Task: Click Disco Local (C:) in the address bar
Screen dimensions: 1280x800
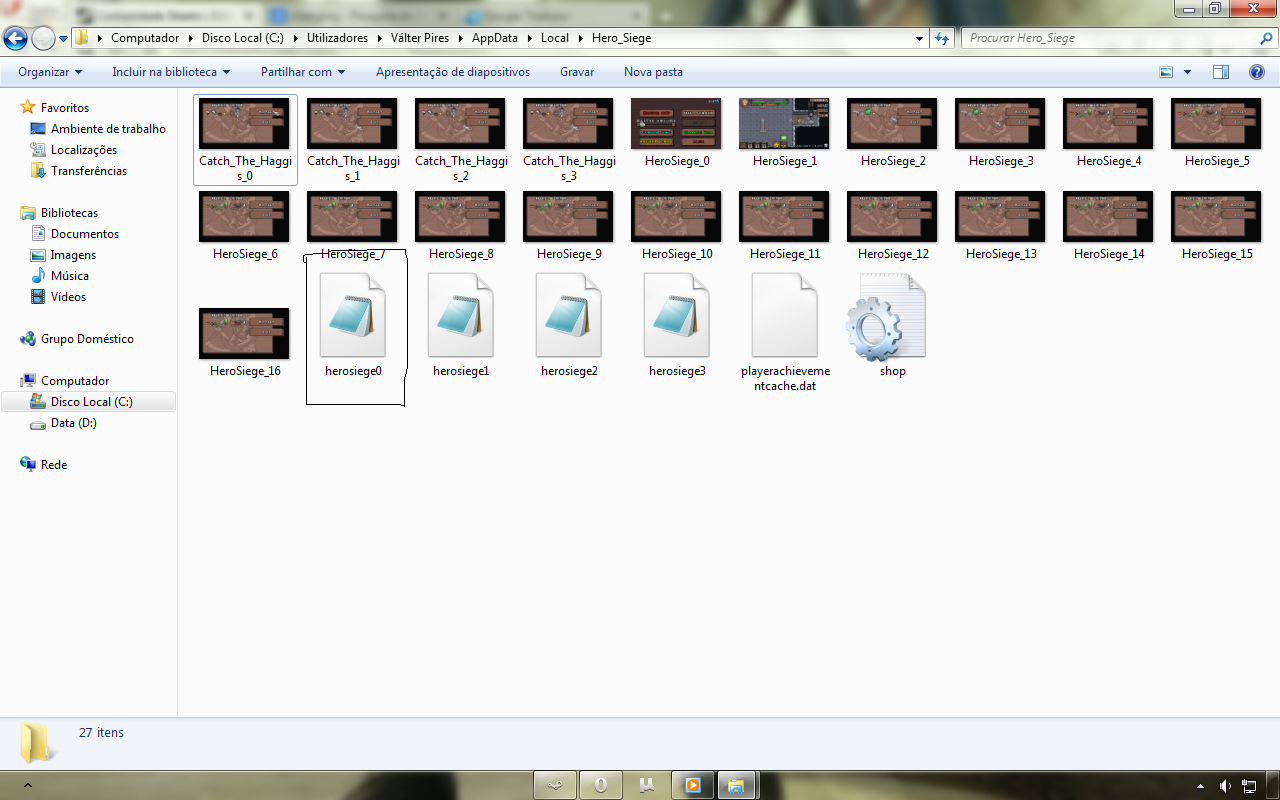Action: pos(244,38)
